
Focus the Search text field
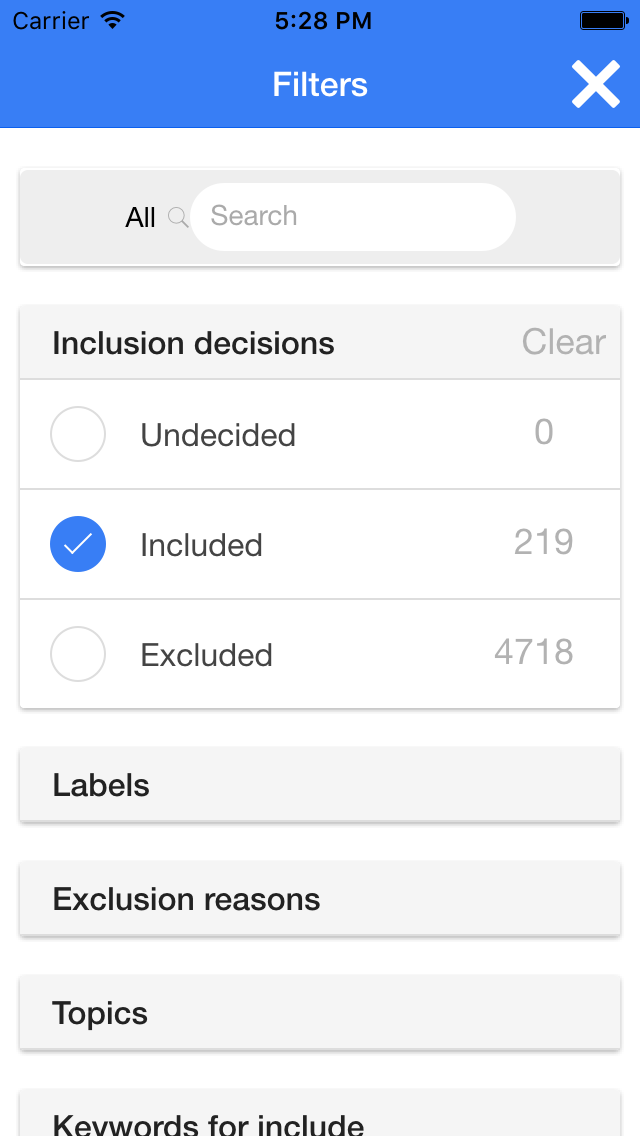pyautogui.click(x=353, y=217)
